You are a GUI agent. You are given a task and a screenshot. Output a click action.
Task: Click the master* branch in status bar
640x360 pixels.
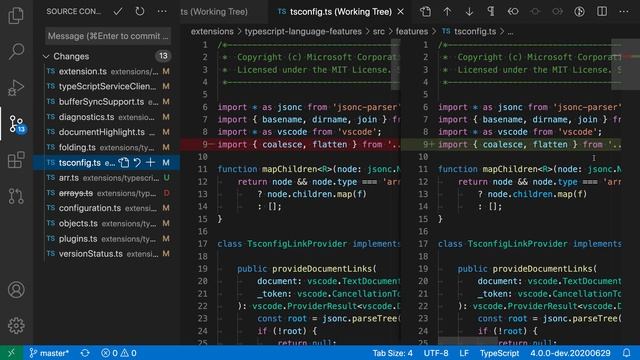click(x=49, y=353)
